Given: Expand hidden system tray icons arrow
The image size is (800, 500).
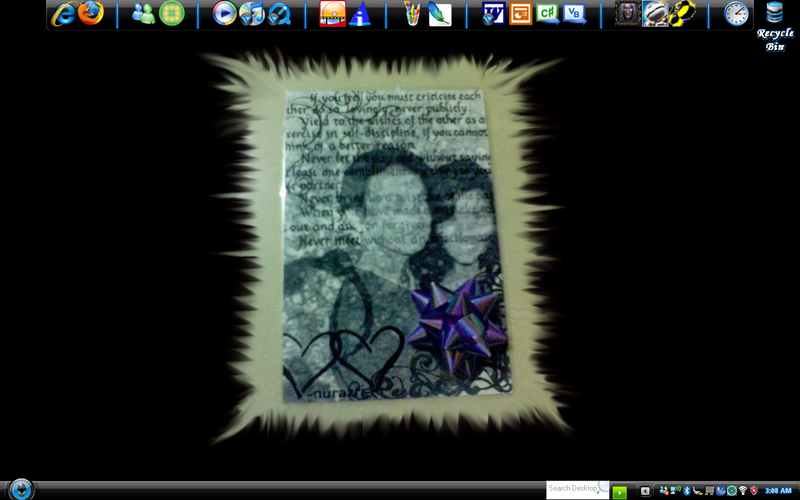Looking at the screenshot, I should (x=645, y=490).
